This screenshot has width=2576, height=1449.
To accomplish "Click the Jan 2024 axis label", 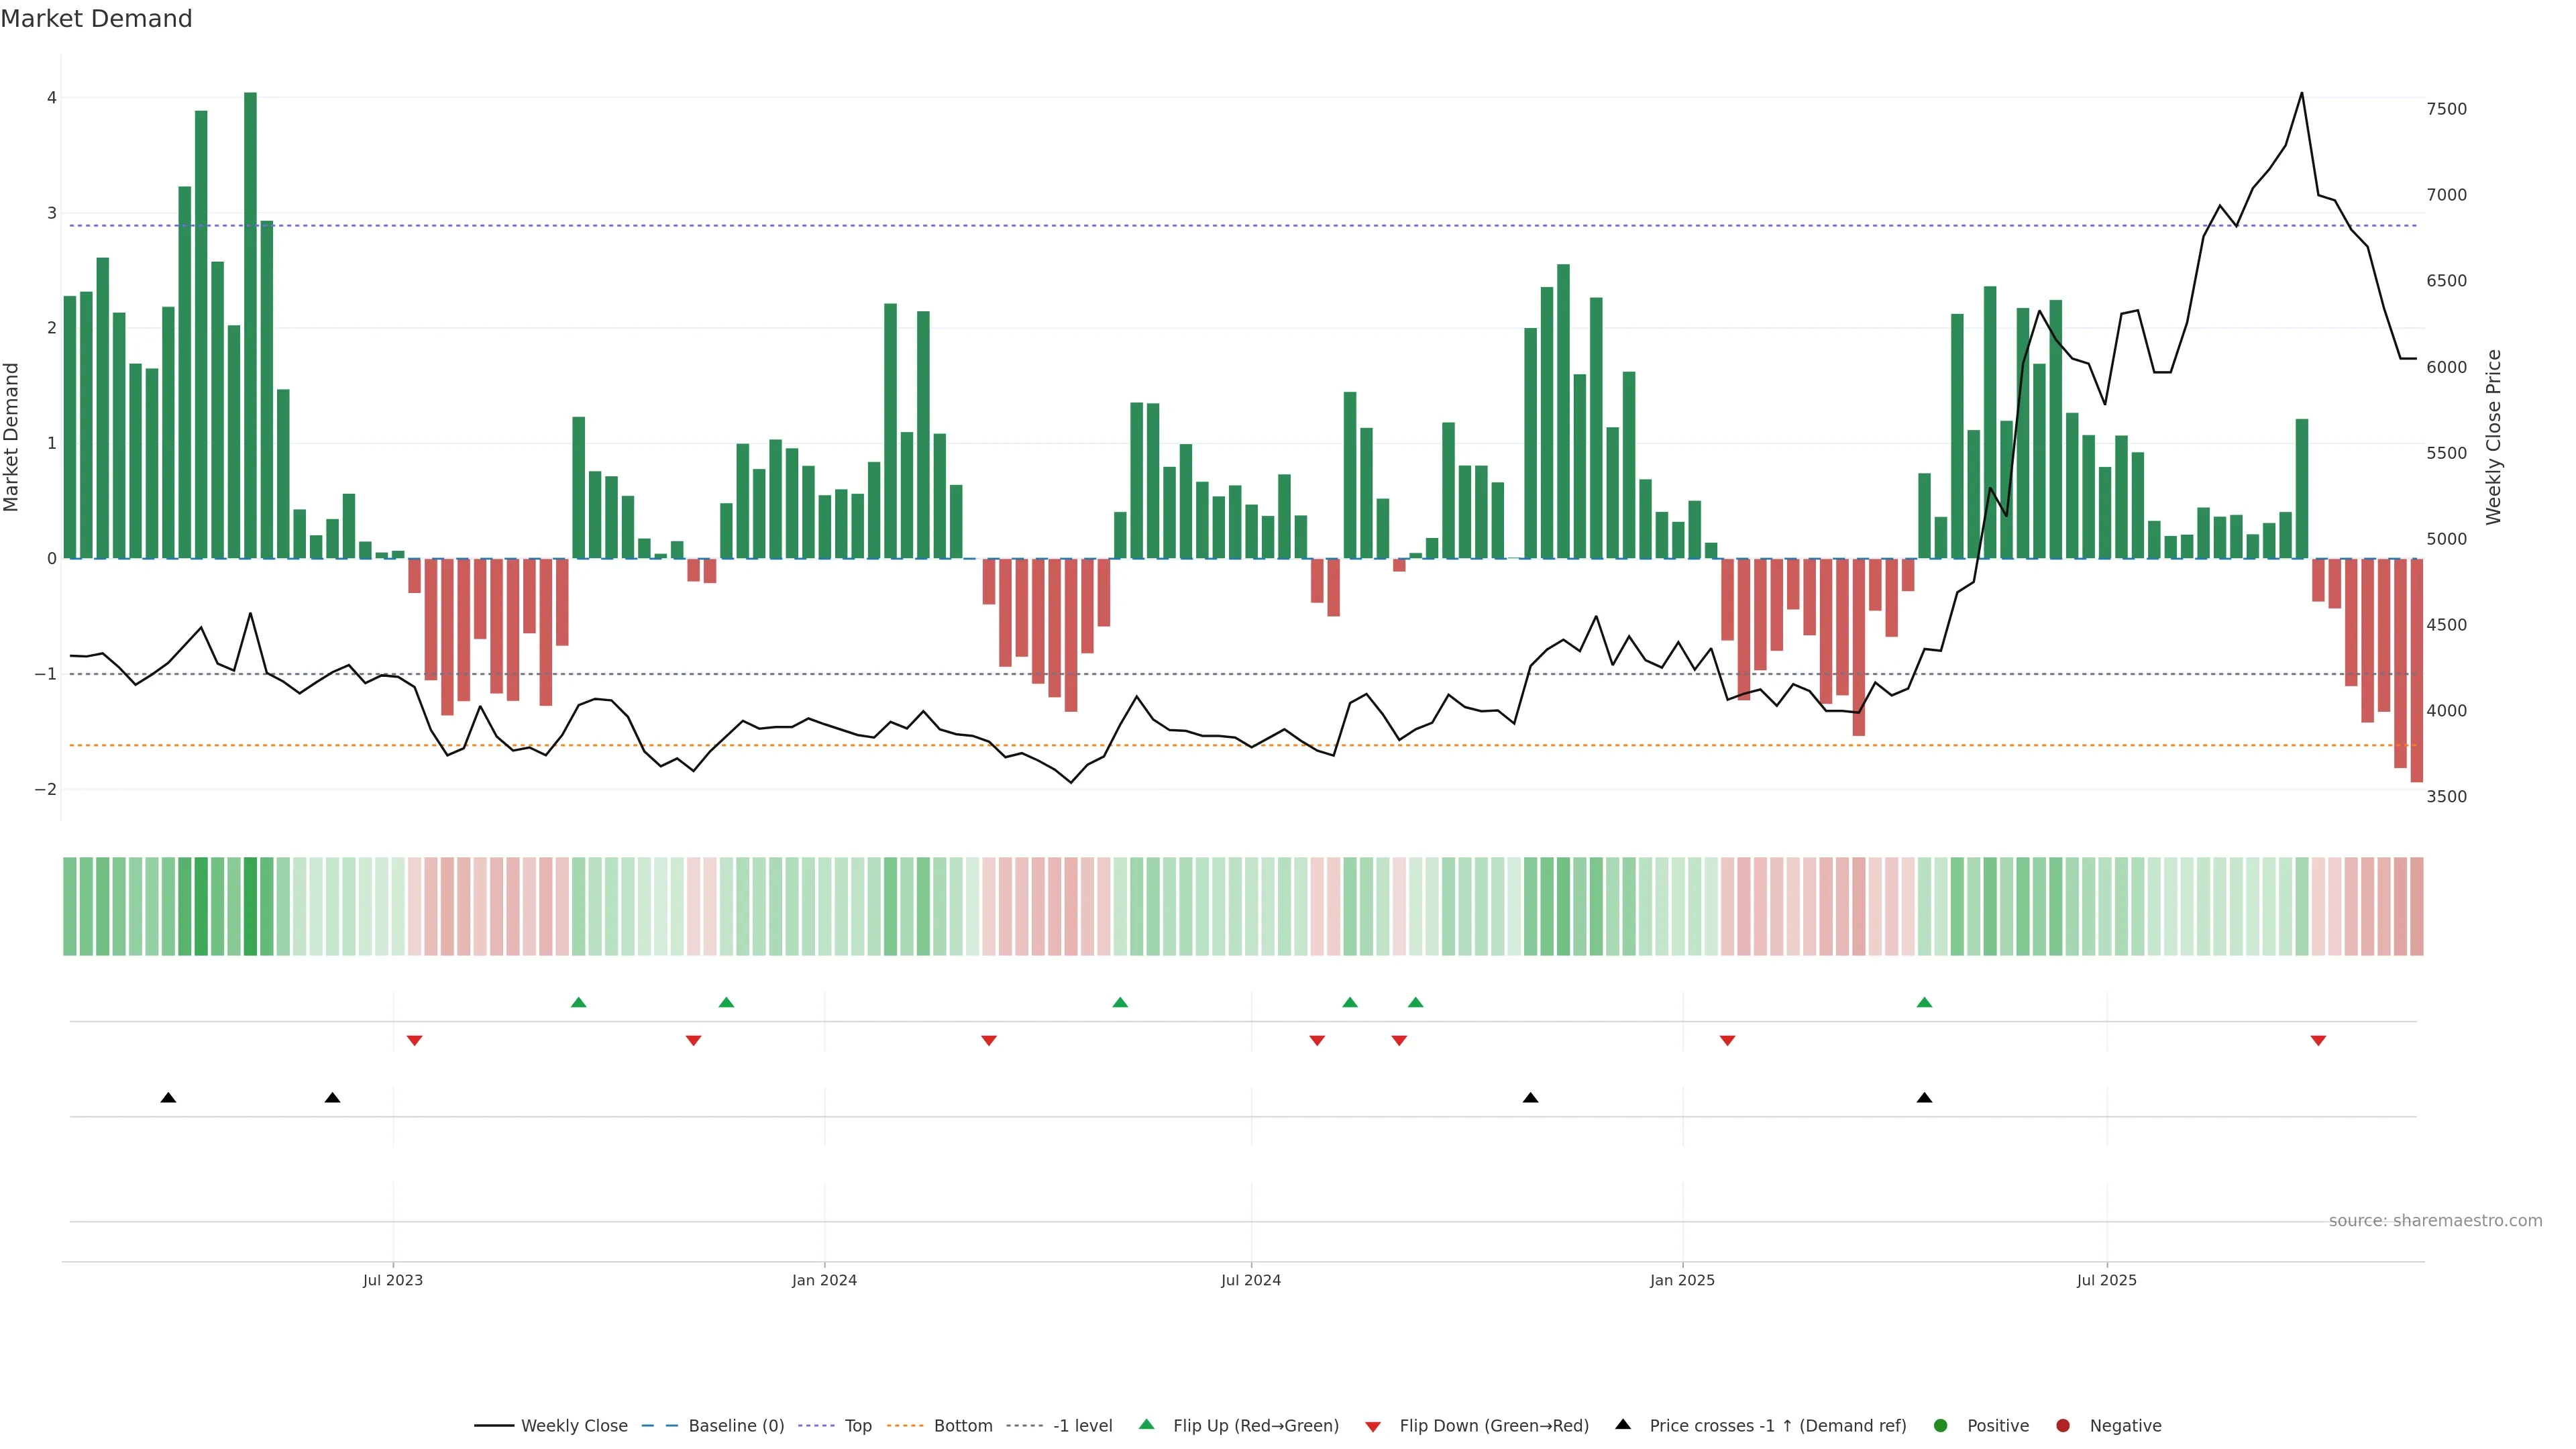I will [824, 1280].
